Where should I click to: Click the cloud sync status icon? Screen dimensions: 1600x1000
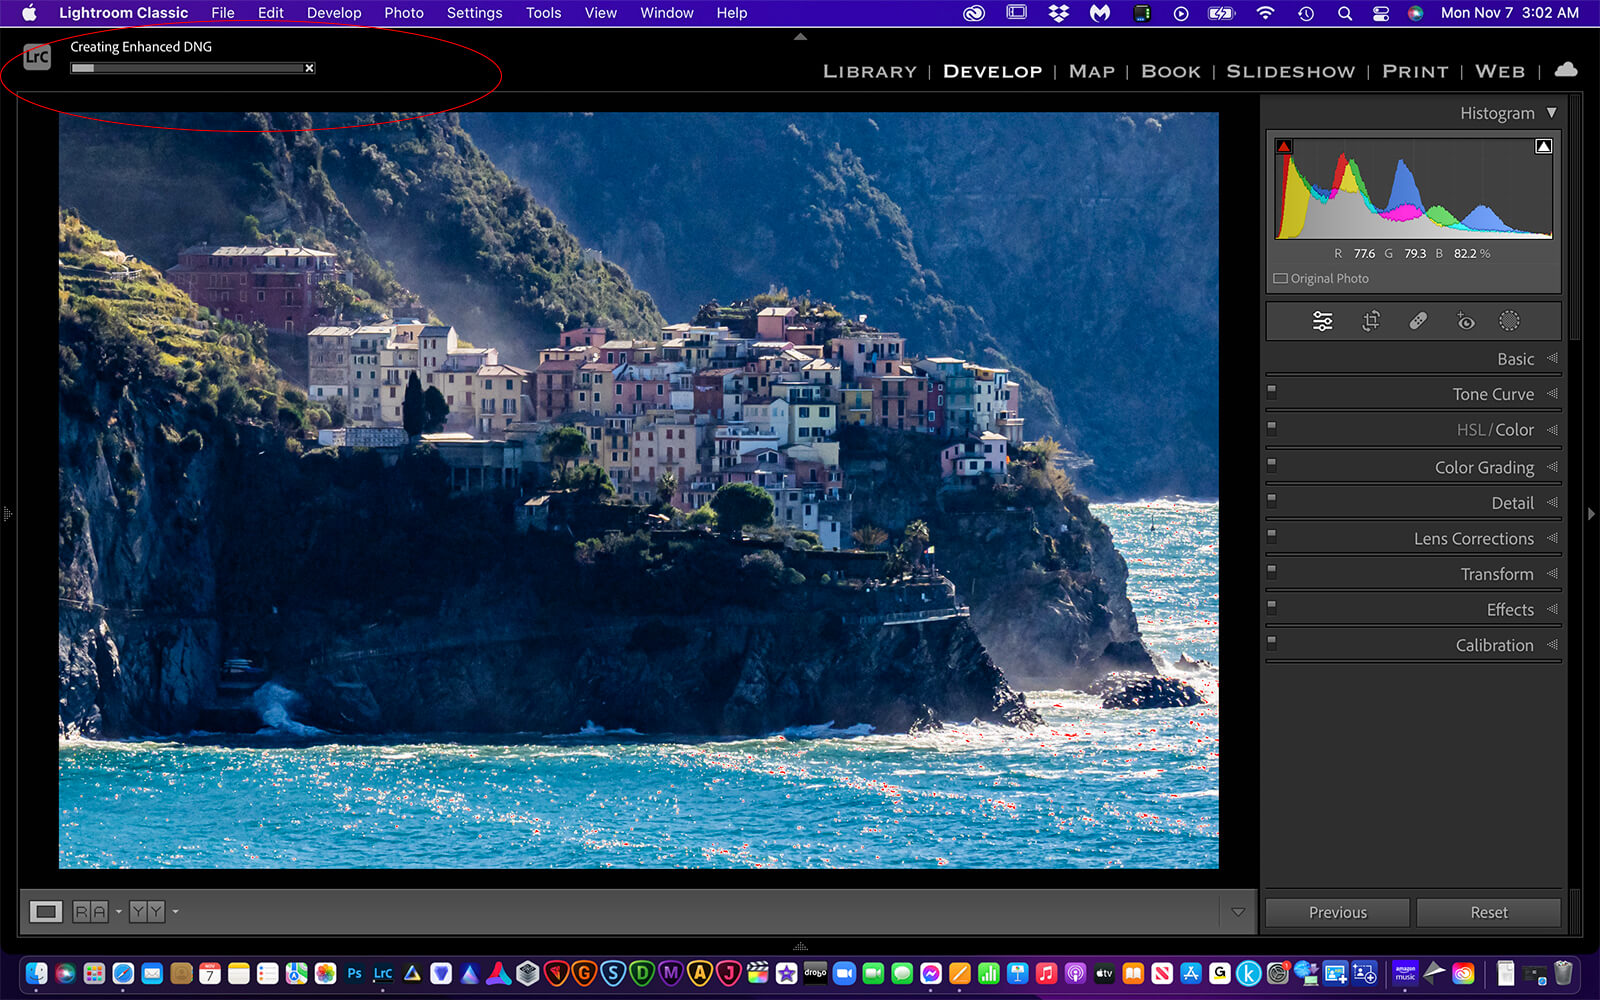[x=1566, y=70]
